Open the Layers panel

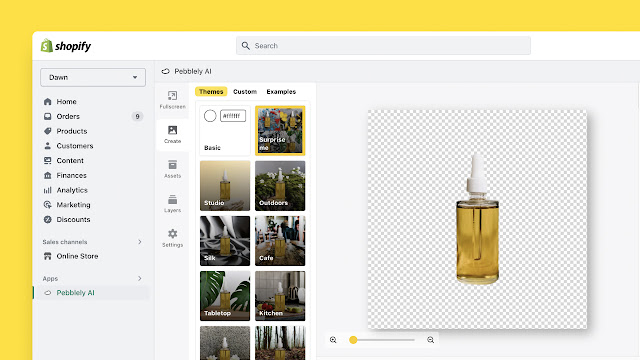point(172,204)
